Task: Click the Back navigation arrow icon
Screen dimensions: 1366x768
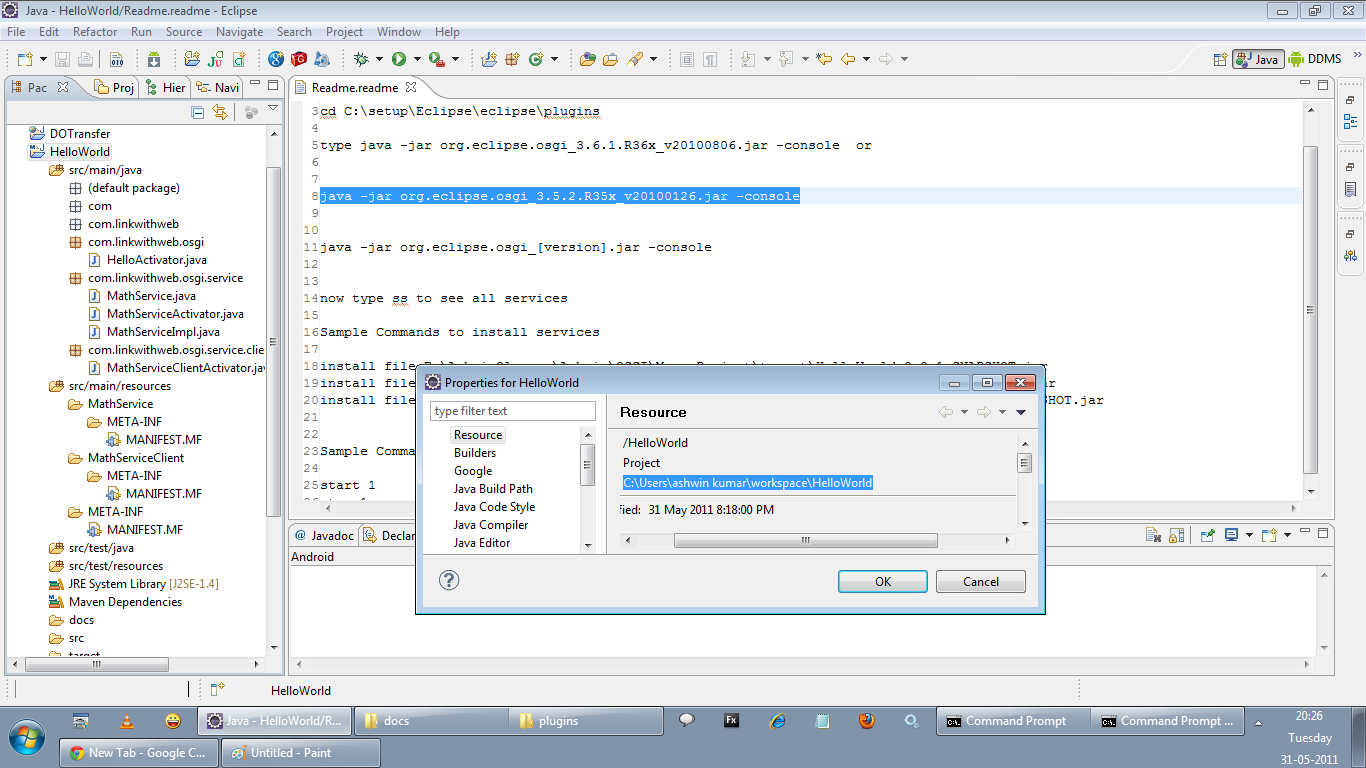Action: click(848, 59)
